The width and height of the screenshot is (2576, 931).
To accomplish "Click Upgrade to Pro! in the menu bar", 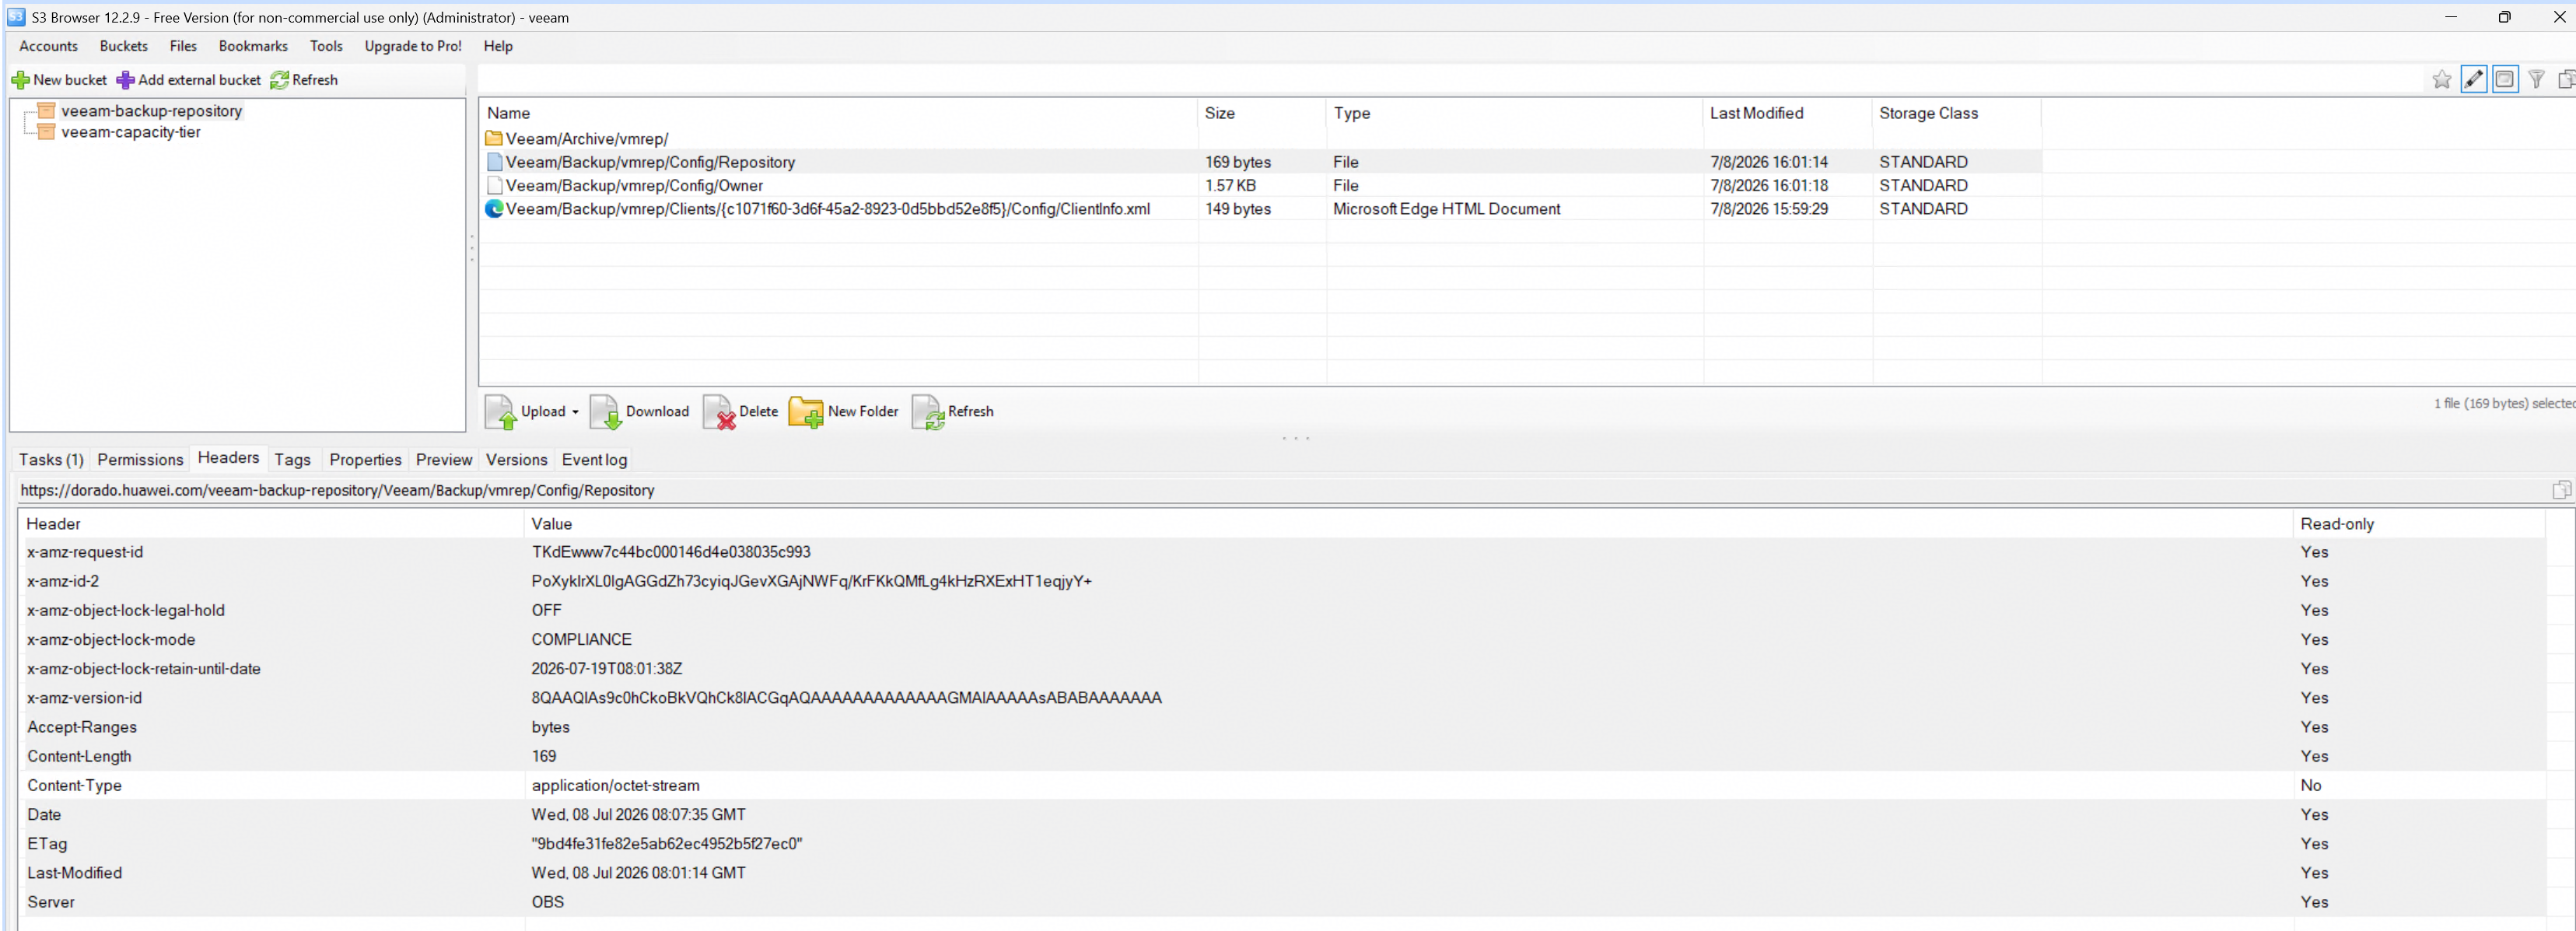I will (413, 46).
